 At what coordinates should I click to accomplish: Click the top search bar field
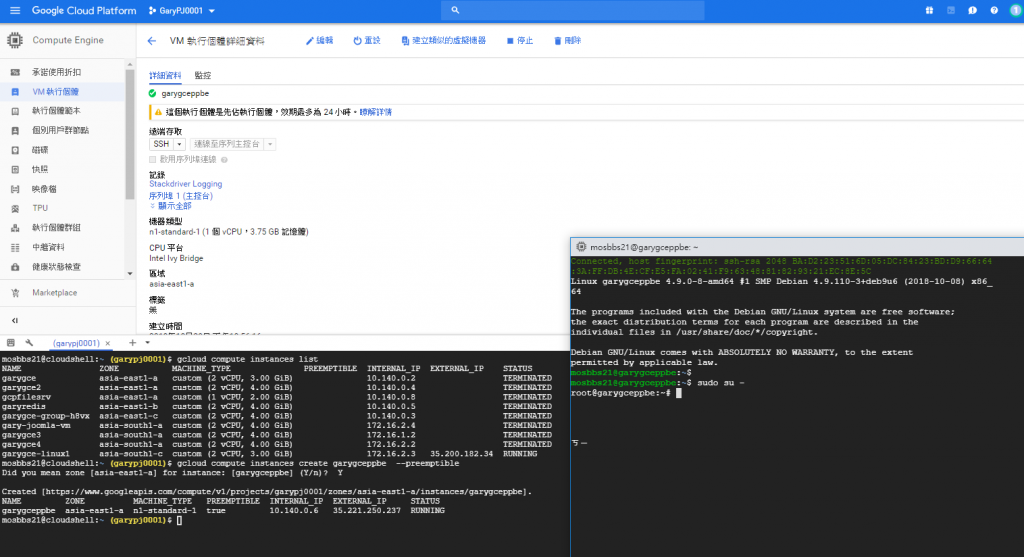click(x=573, y=10)
